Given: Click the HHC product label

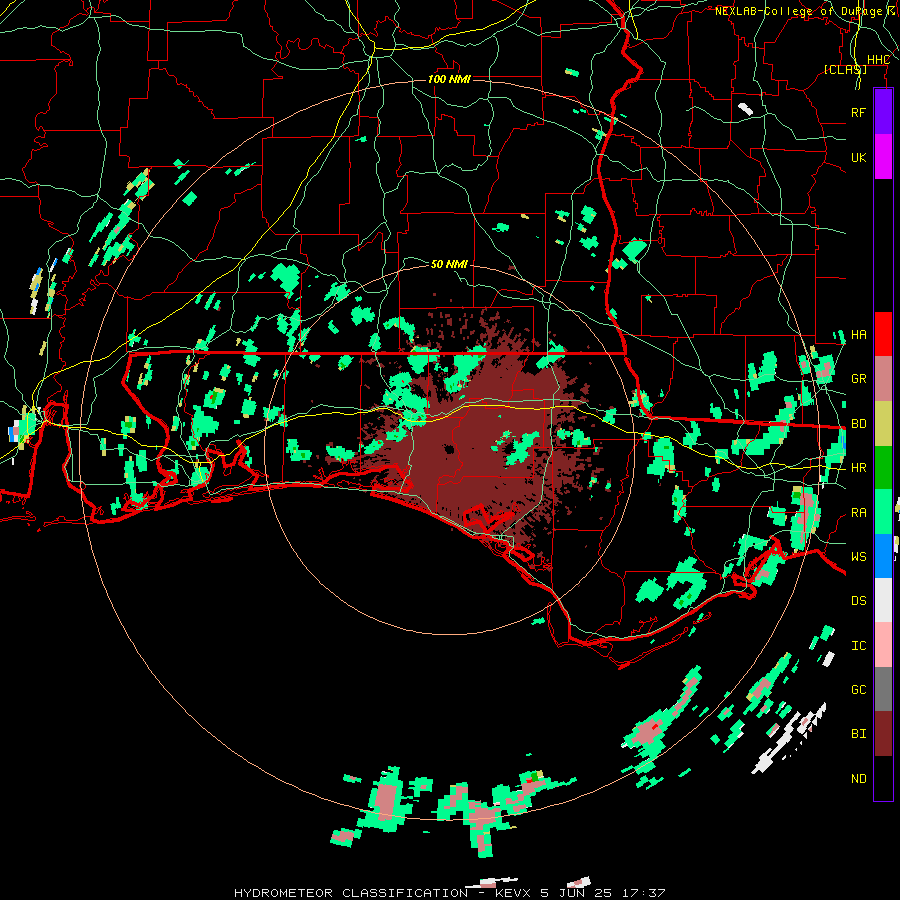Looking at the screenshot, I should (x=878, y=60).
